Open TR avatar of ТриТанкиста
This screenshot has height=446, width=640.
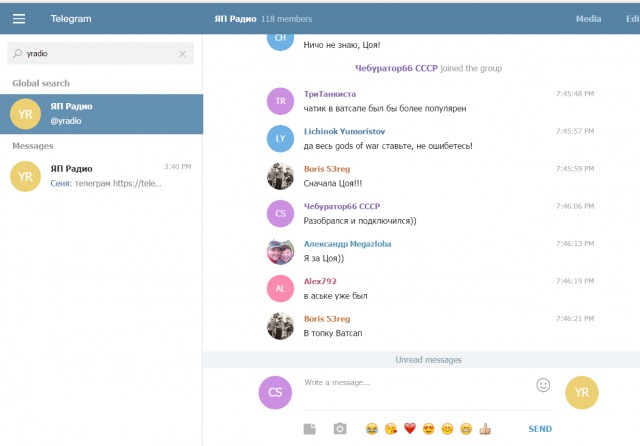click(x=280, y=101)
